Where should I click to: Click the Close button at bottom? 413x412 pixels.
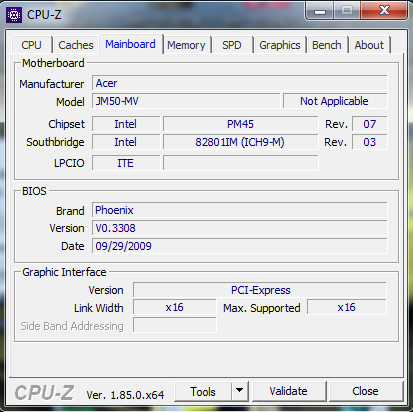click(x=365, y=391)
